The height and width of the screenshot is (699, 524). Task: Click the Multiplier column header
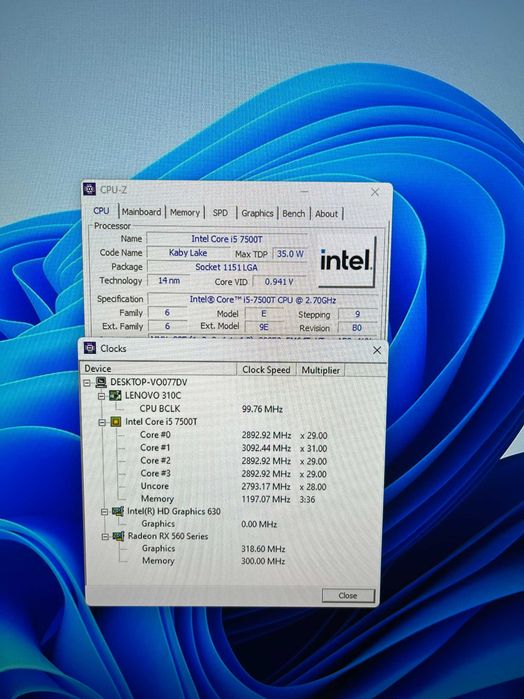pos(320,370)
